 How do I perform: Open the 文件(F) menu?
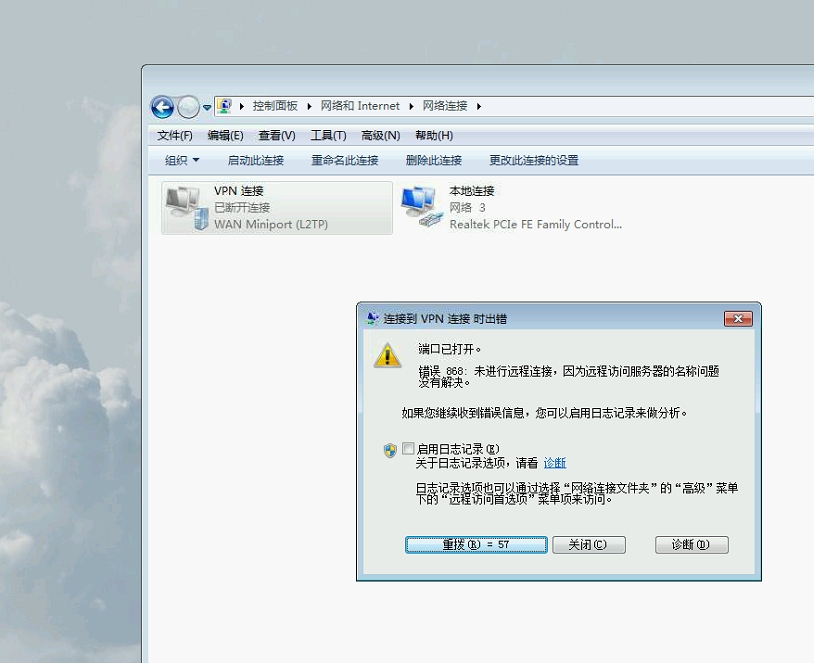point(175,136)
